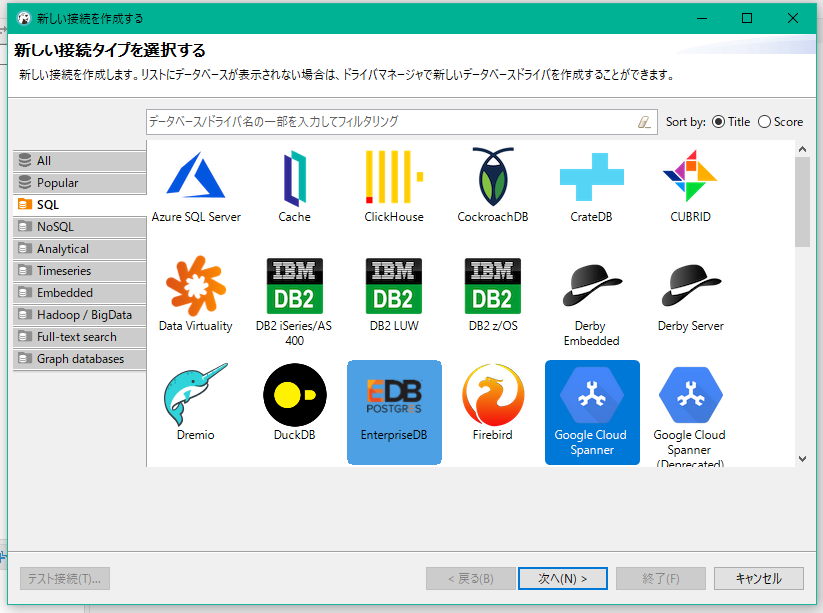Clear the filter with the eraser icon
This screenshot has height=613, width=823.
pyautogui.click(x=644, y=122)
